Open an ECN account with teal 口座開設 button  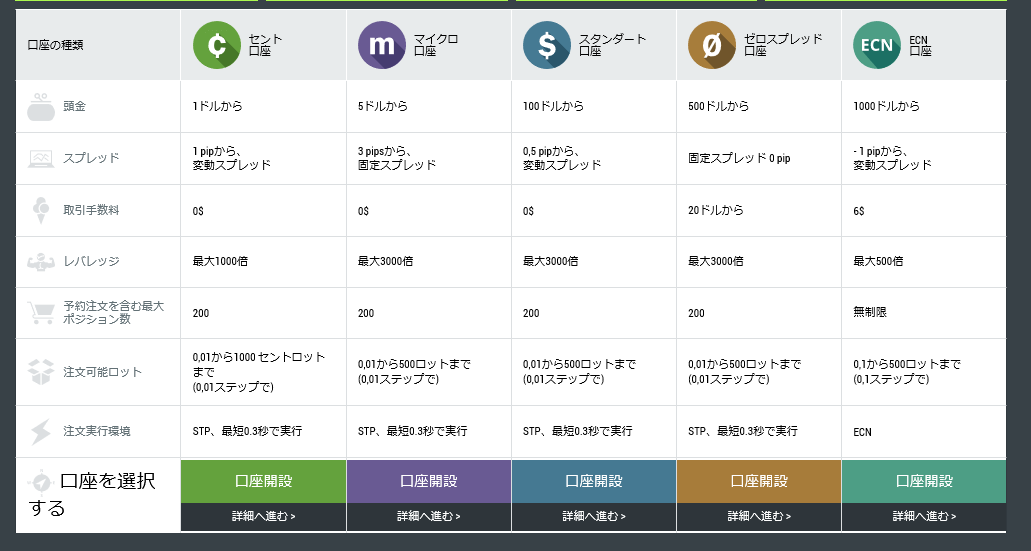pyautogui.click(x=924, y=481)
